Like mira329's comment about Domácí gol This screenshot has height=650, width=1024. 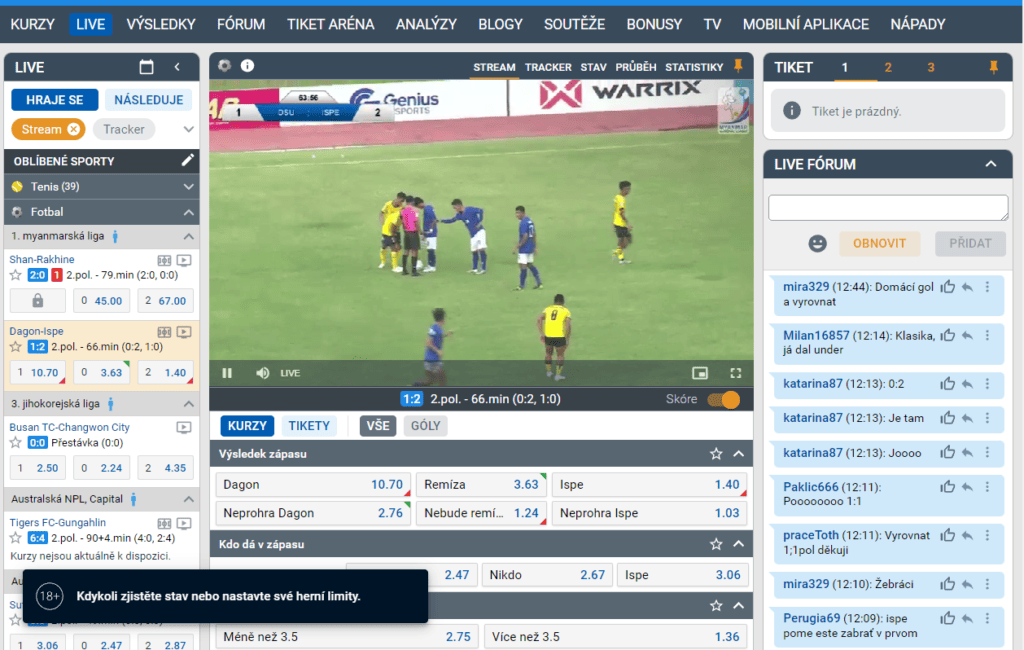(948, 287)
